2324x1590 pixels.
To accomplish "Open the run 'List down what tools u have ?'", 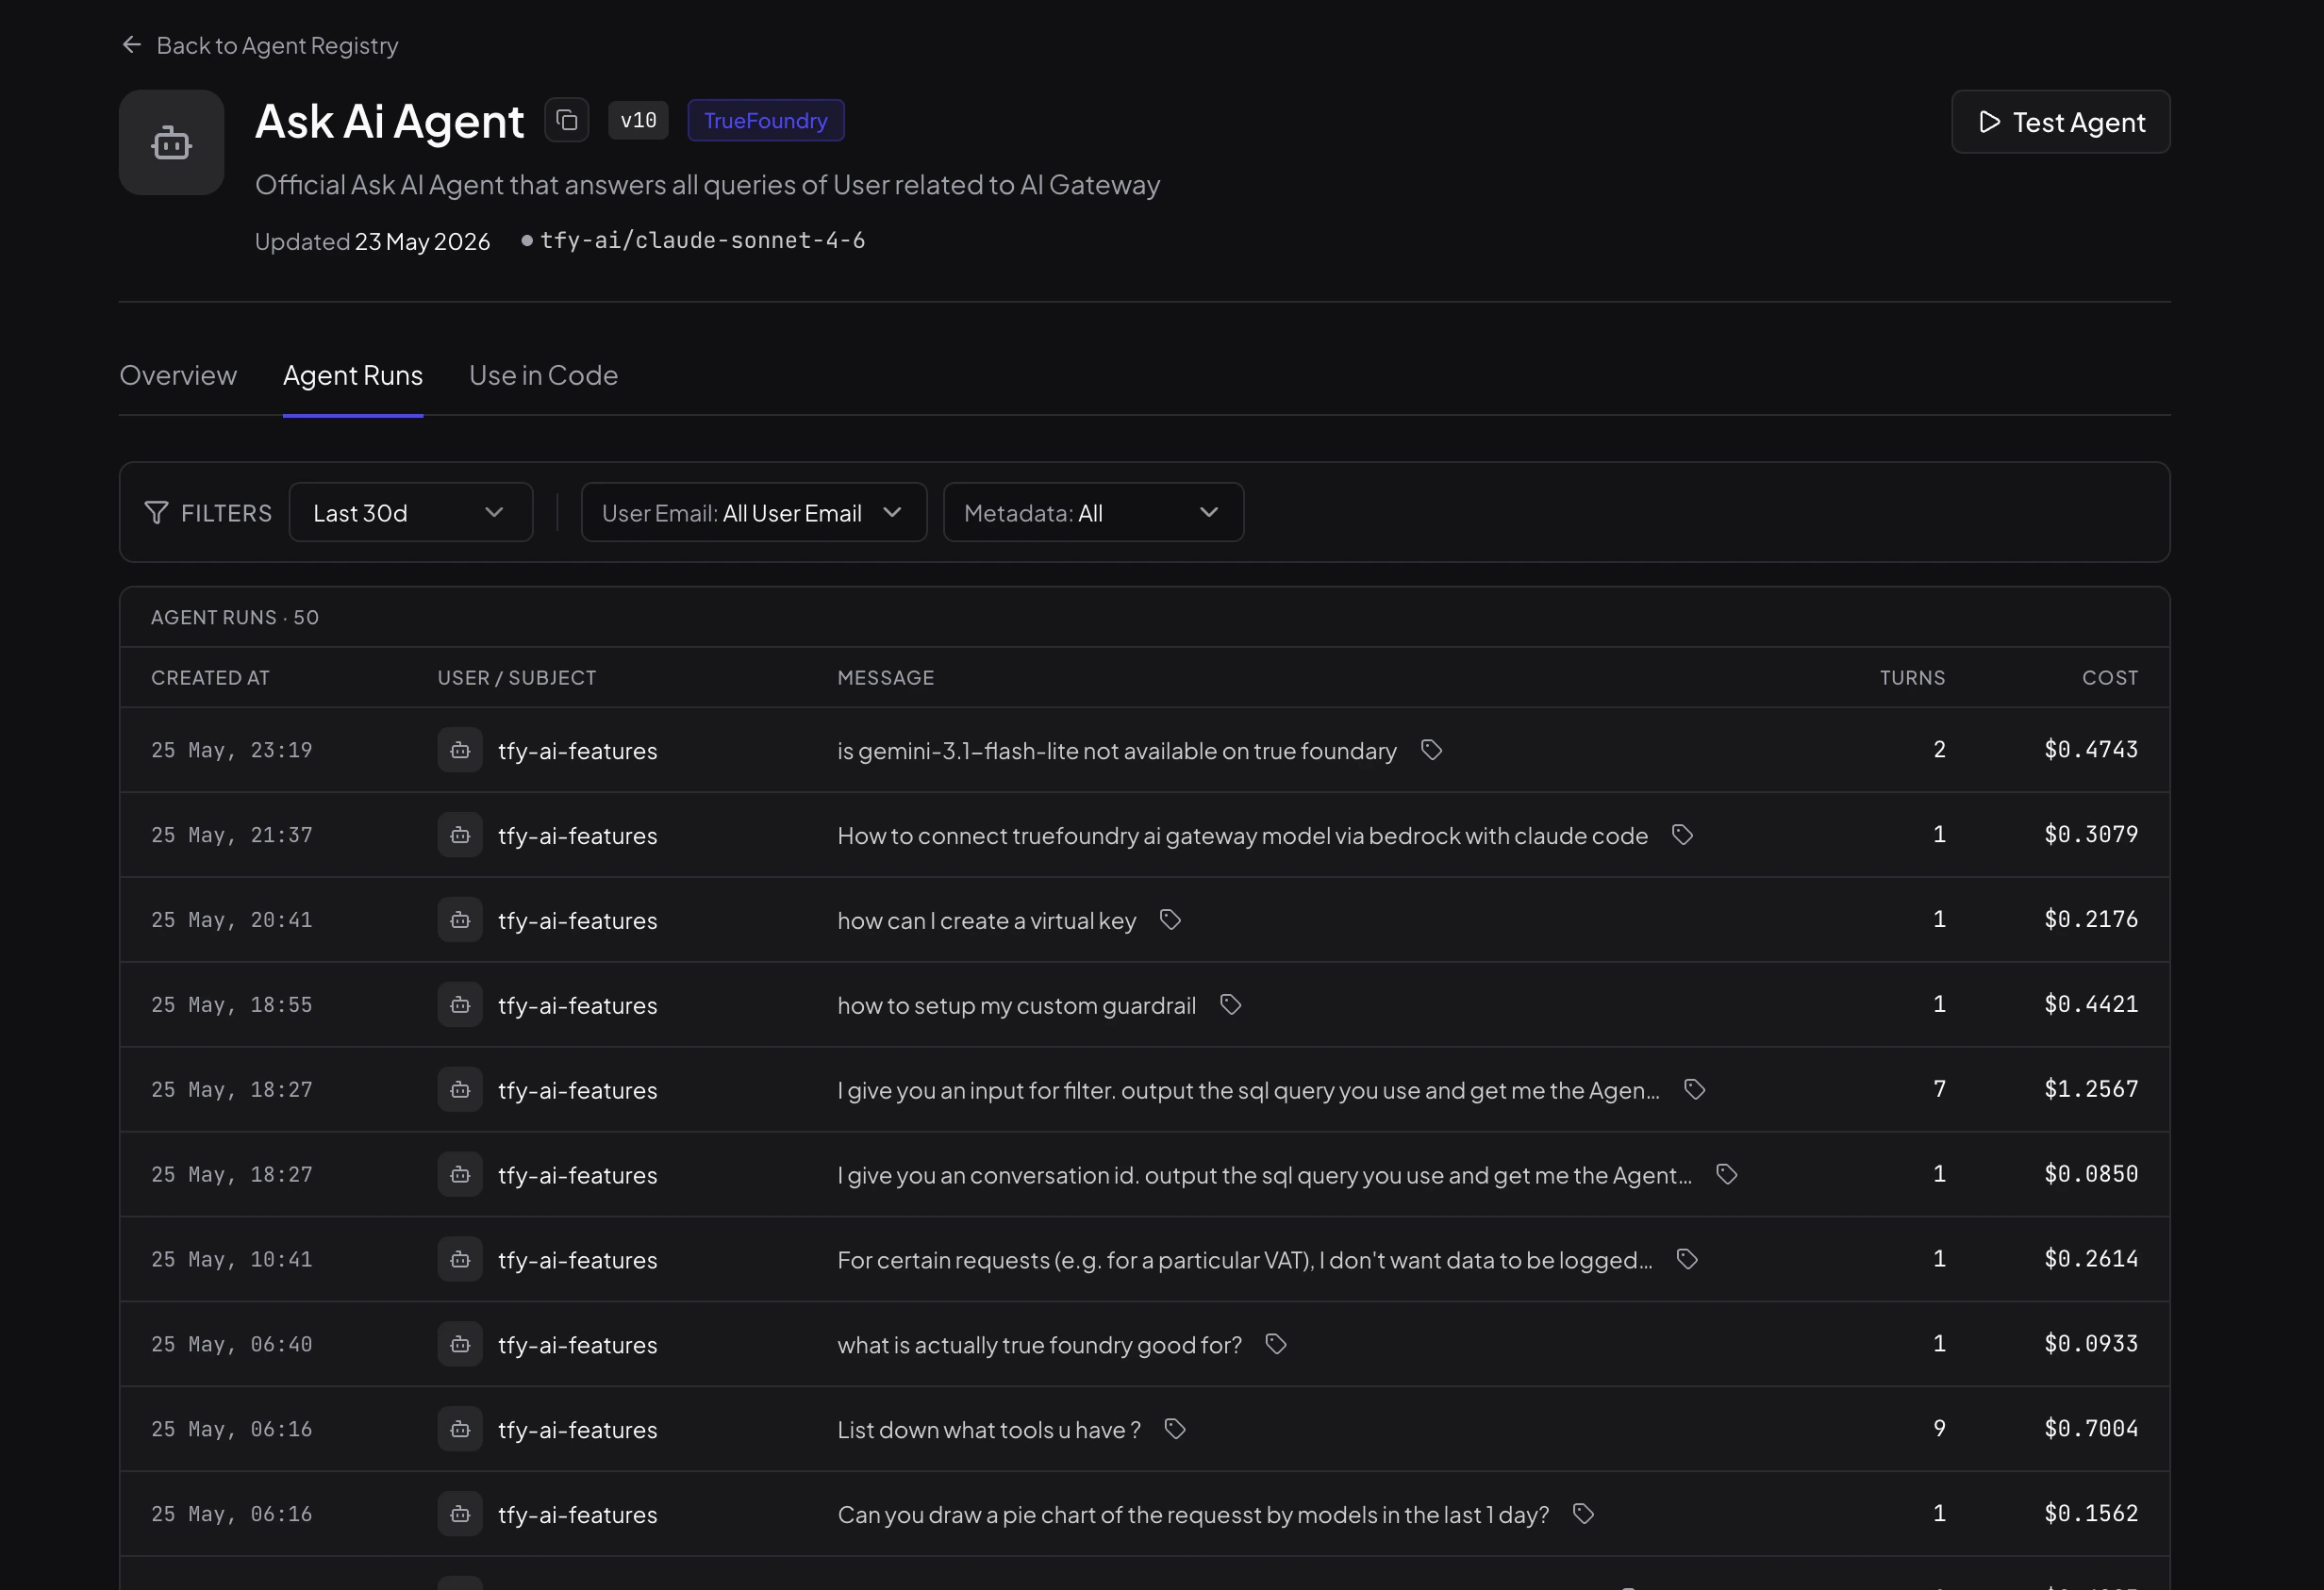I will [x=989, y=1430].
